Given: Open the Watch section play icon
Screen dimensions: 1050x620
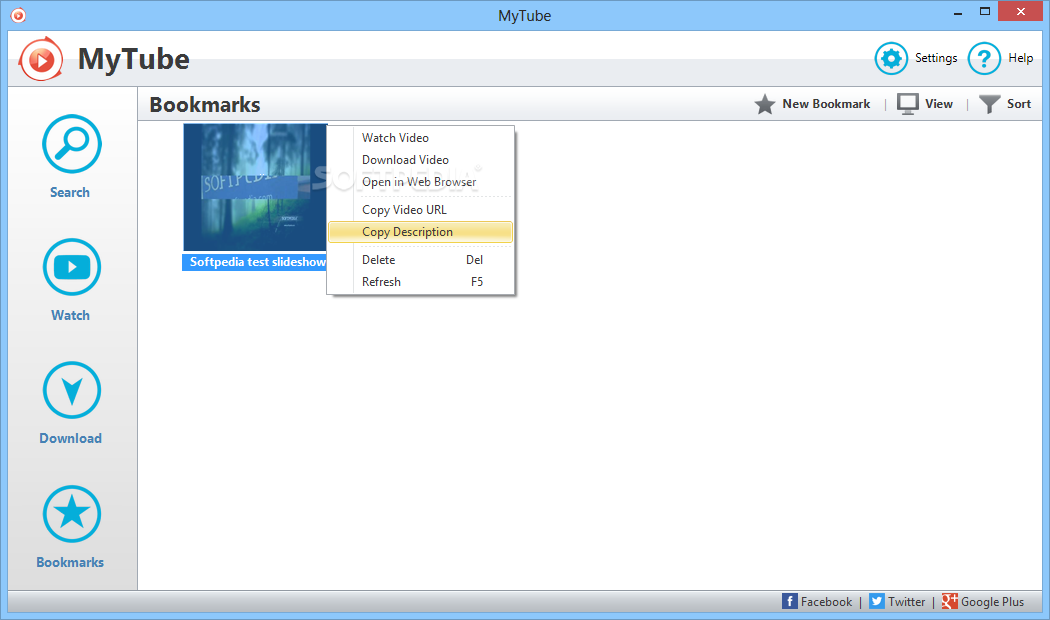Looking at the screenshot, I should pyautogui.click(x=72, y=267).
